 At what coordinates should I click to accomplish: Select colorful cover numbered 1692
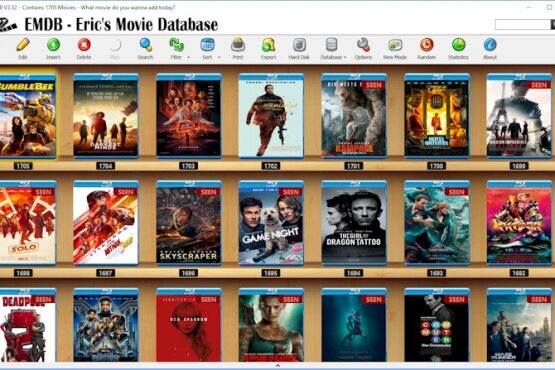pyautogui.click(x=519, y=223)
